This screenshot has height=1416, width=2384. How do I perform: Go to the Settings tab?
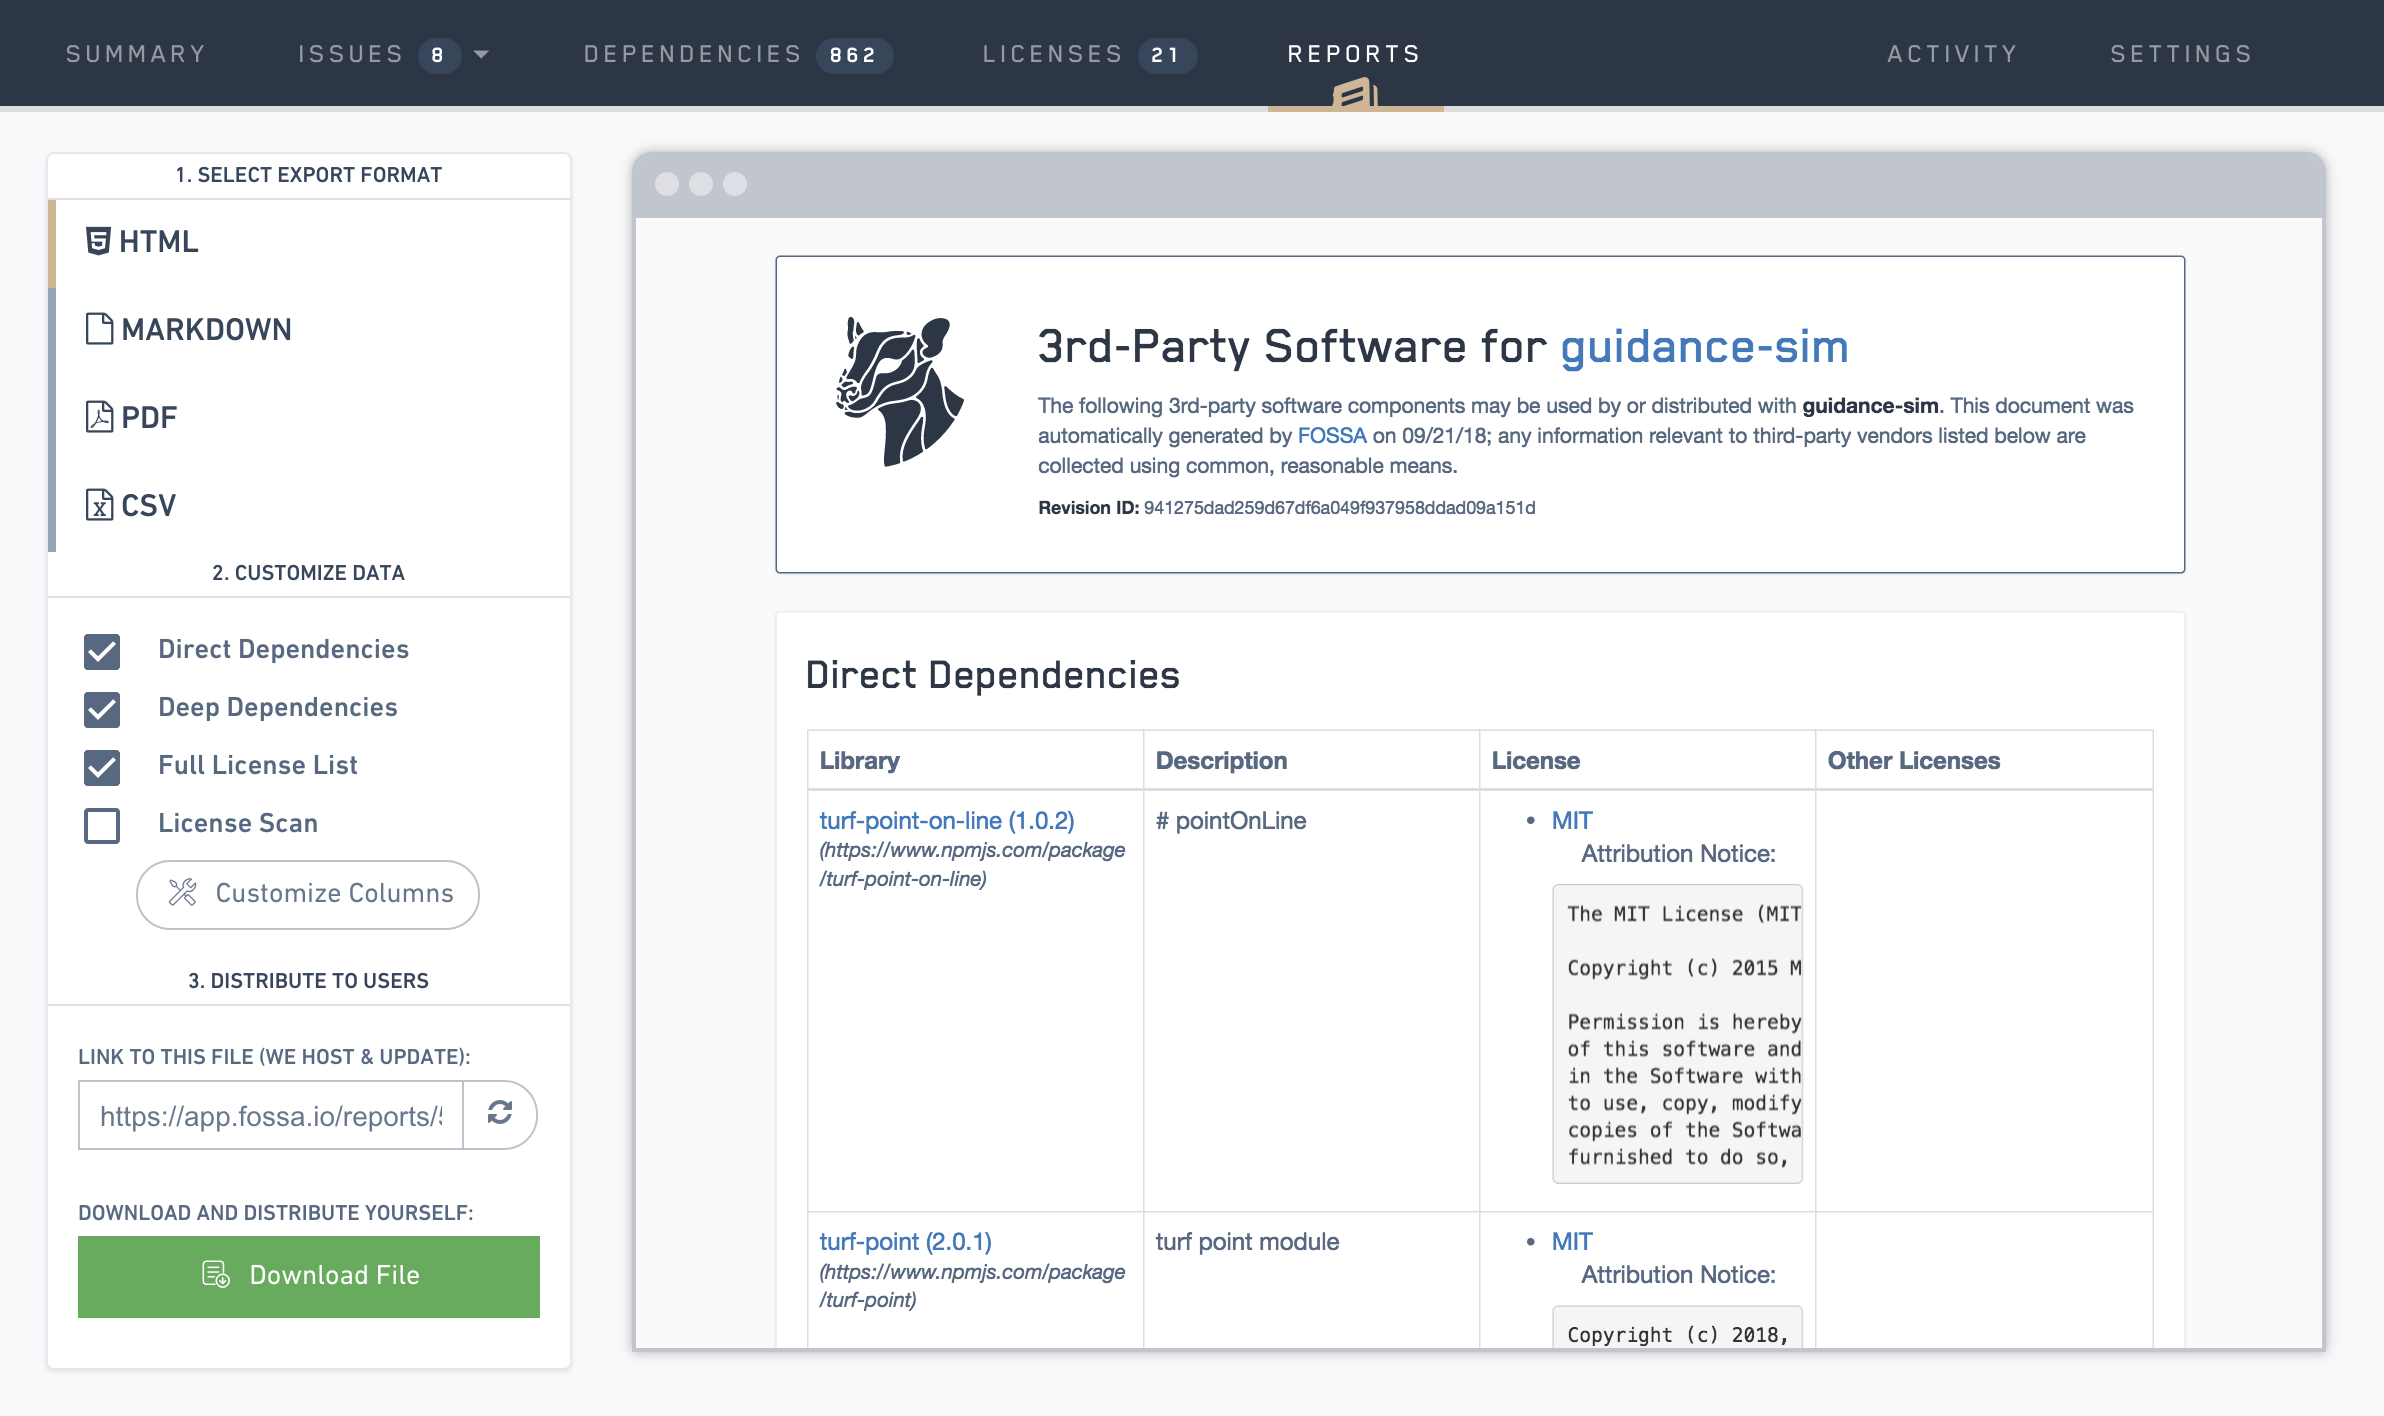pyautogui.click(x=2181, y=54)
